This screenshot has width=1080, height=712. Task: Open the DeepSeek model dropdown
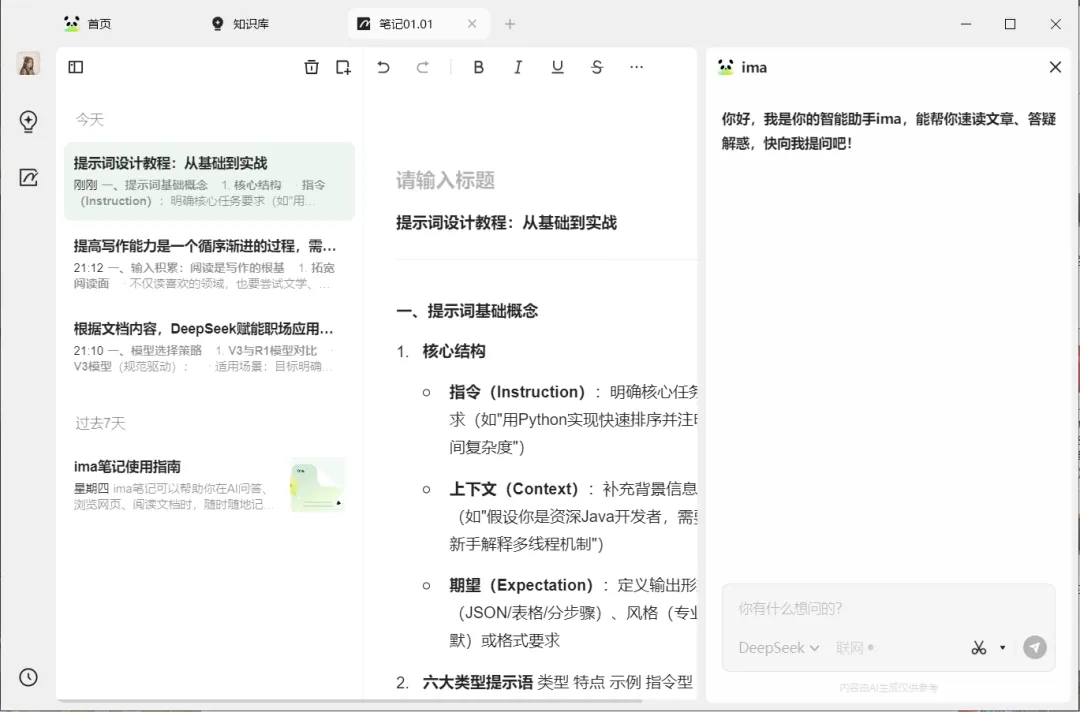pyautogui.click(x=778, y=648)
